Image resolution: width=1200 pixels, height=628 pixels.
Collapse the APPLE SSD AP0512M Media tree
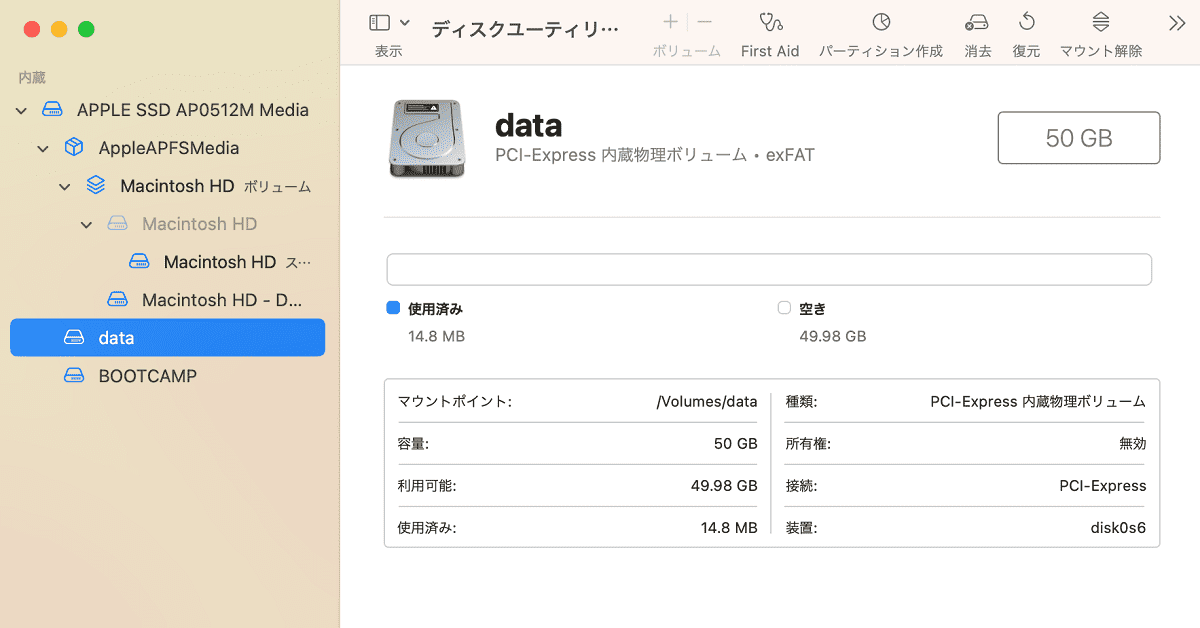(22, 110)
